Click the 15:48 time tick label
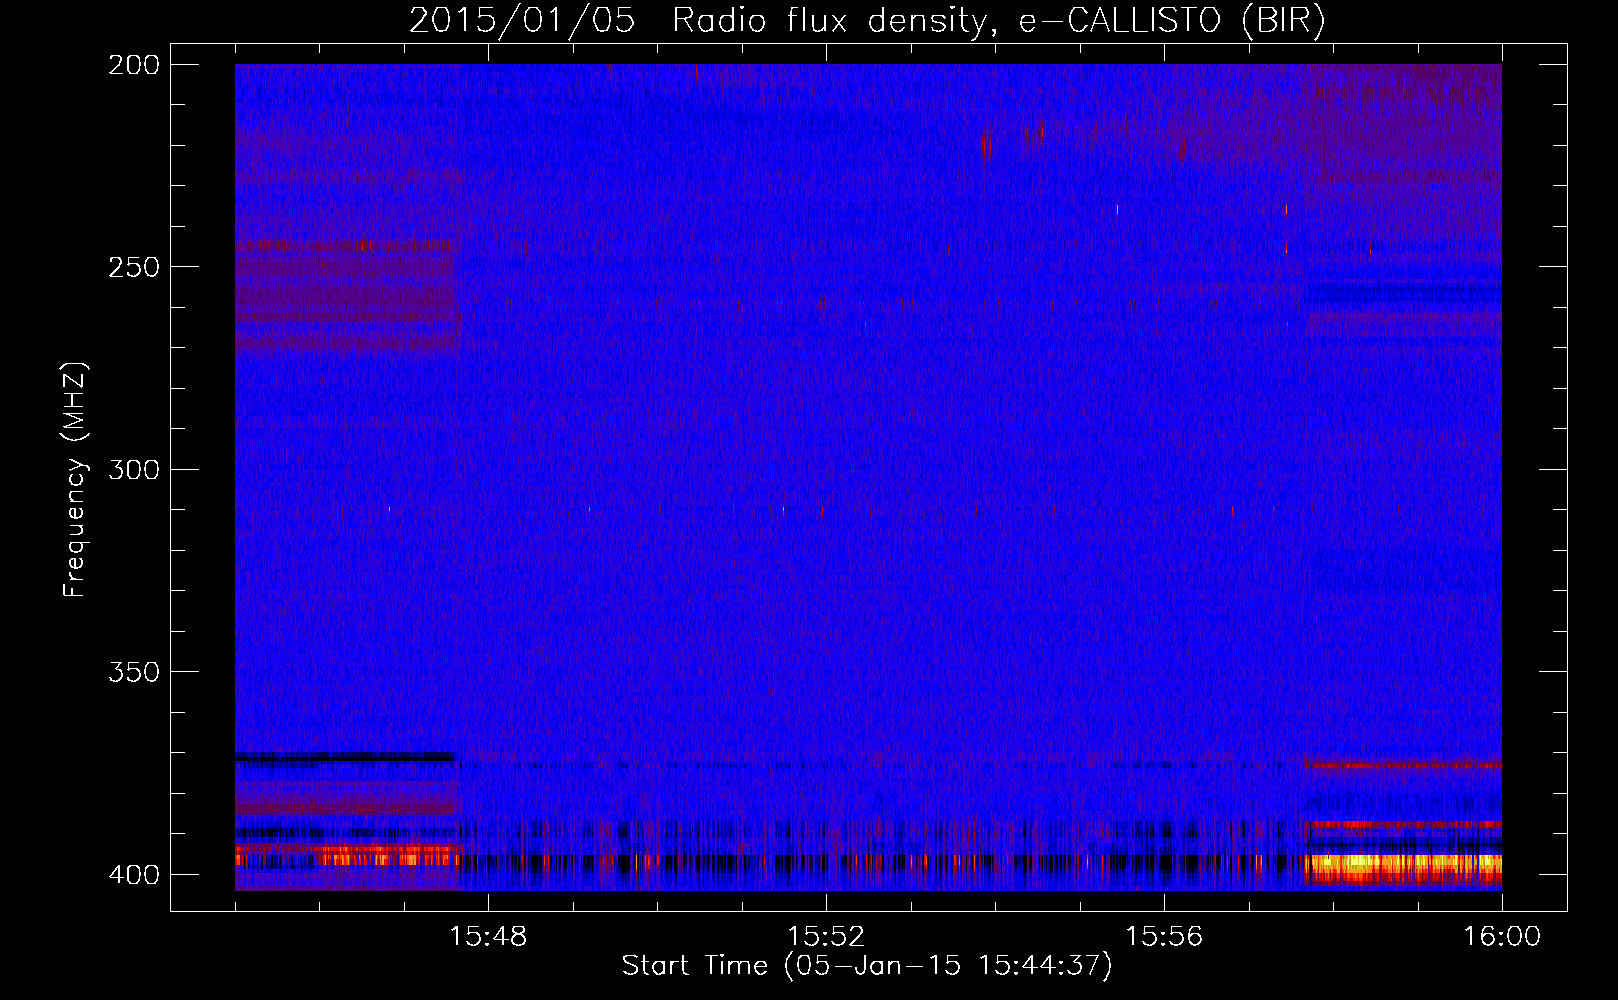Viewport: 1618px width, 1000px height. (x=488, y=936)
